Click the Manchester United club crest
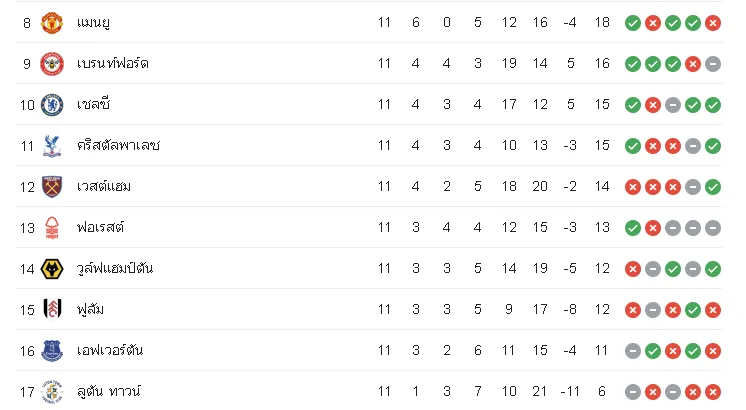 52,22
